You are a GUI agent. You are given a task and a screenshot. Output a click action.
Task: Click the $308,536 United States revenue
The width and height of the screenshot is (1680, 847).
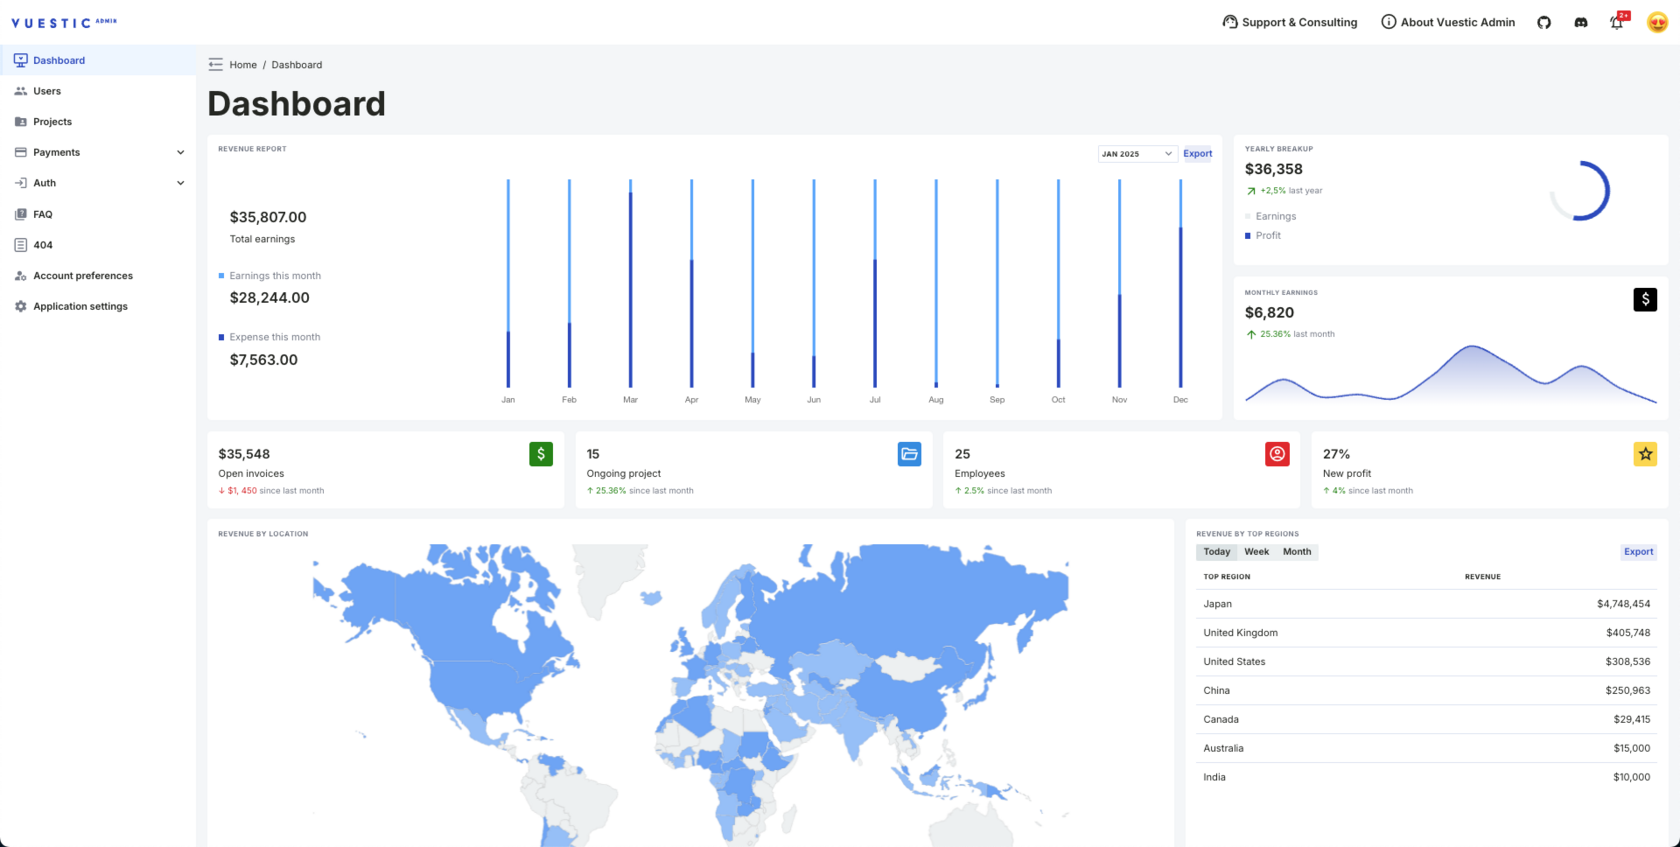pos(1628,662)
